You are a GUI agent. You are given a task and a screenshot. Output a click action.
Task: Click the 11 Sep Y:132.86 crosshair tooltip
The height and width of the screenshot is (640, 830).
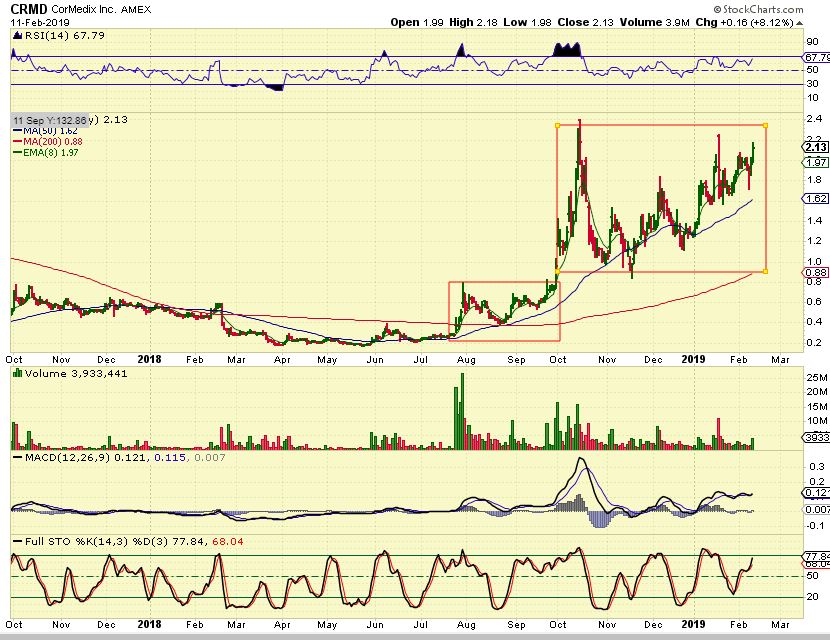point(50,120)
